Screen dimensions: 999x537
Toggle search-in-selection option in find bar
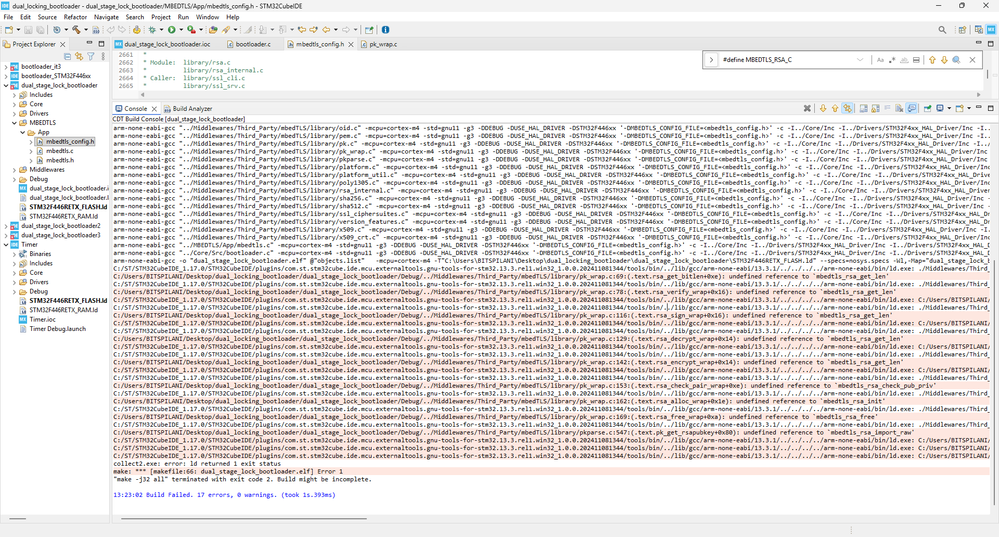coord(916,59)
